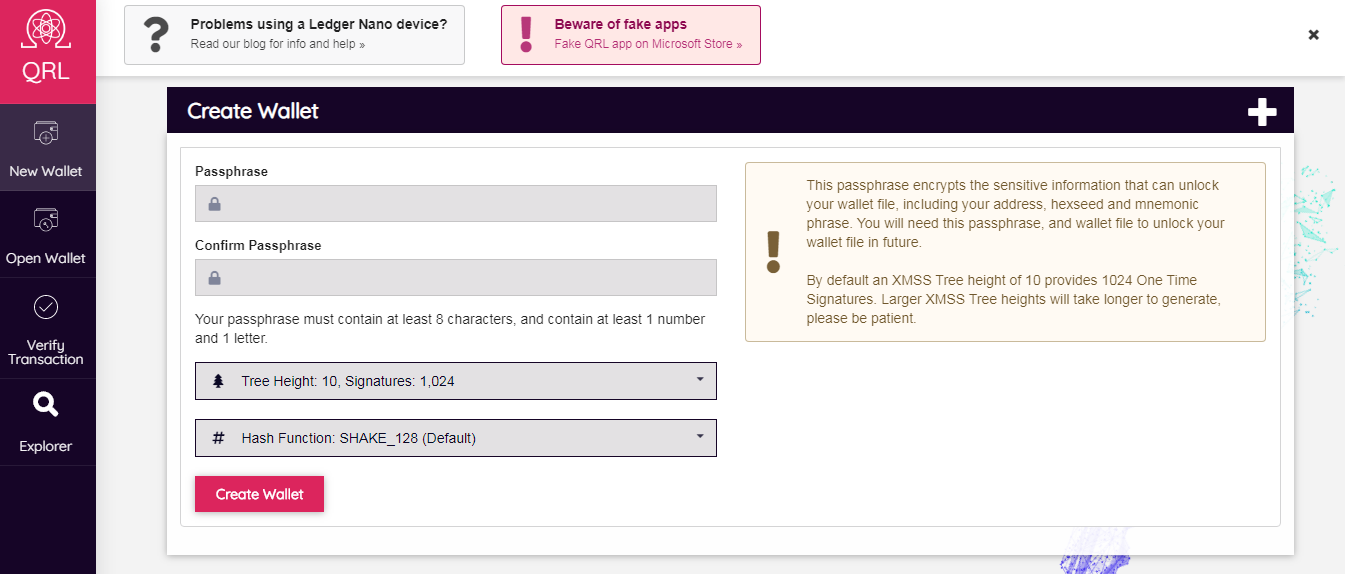Click the plus icon in Create Wallet header

tap(1262, 111)
